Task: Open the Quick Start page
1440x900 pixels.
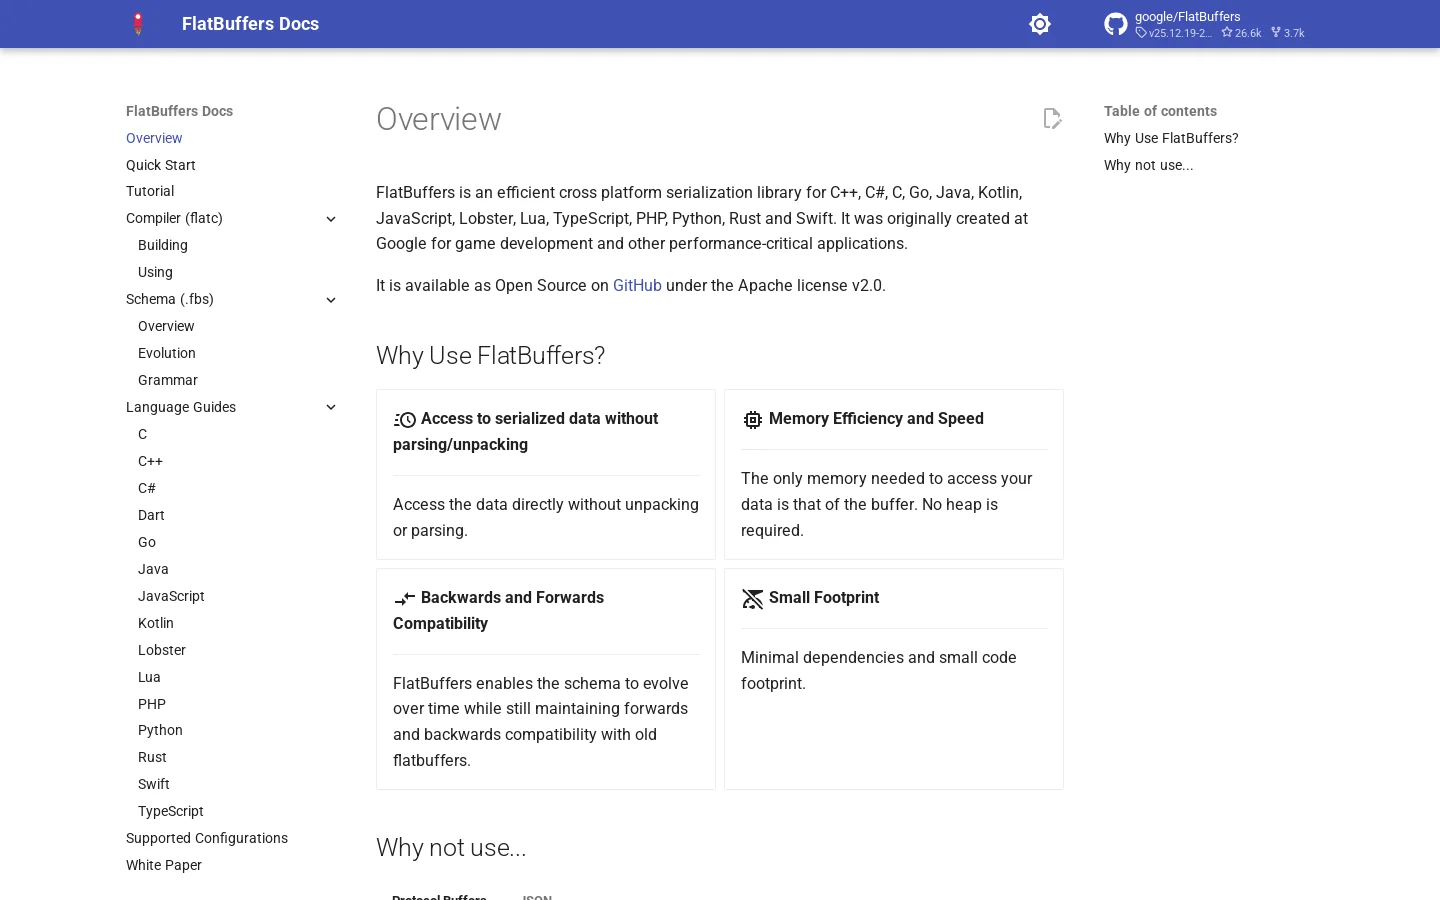Action: 161,165
